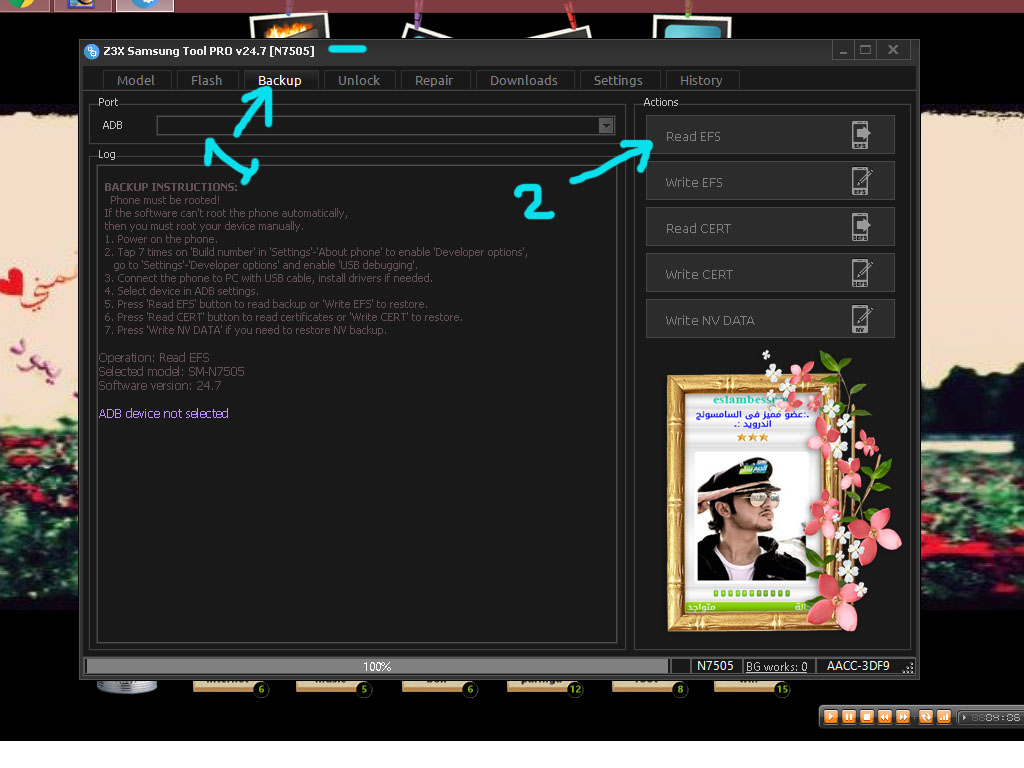Viewport: 1024px width, 768px height.
Task: Click the 'BACKUP INSTRUCTIONS:' log heading
Action: (x=171, y=187)
